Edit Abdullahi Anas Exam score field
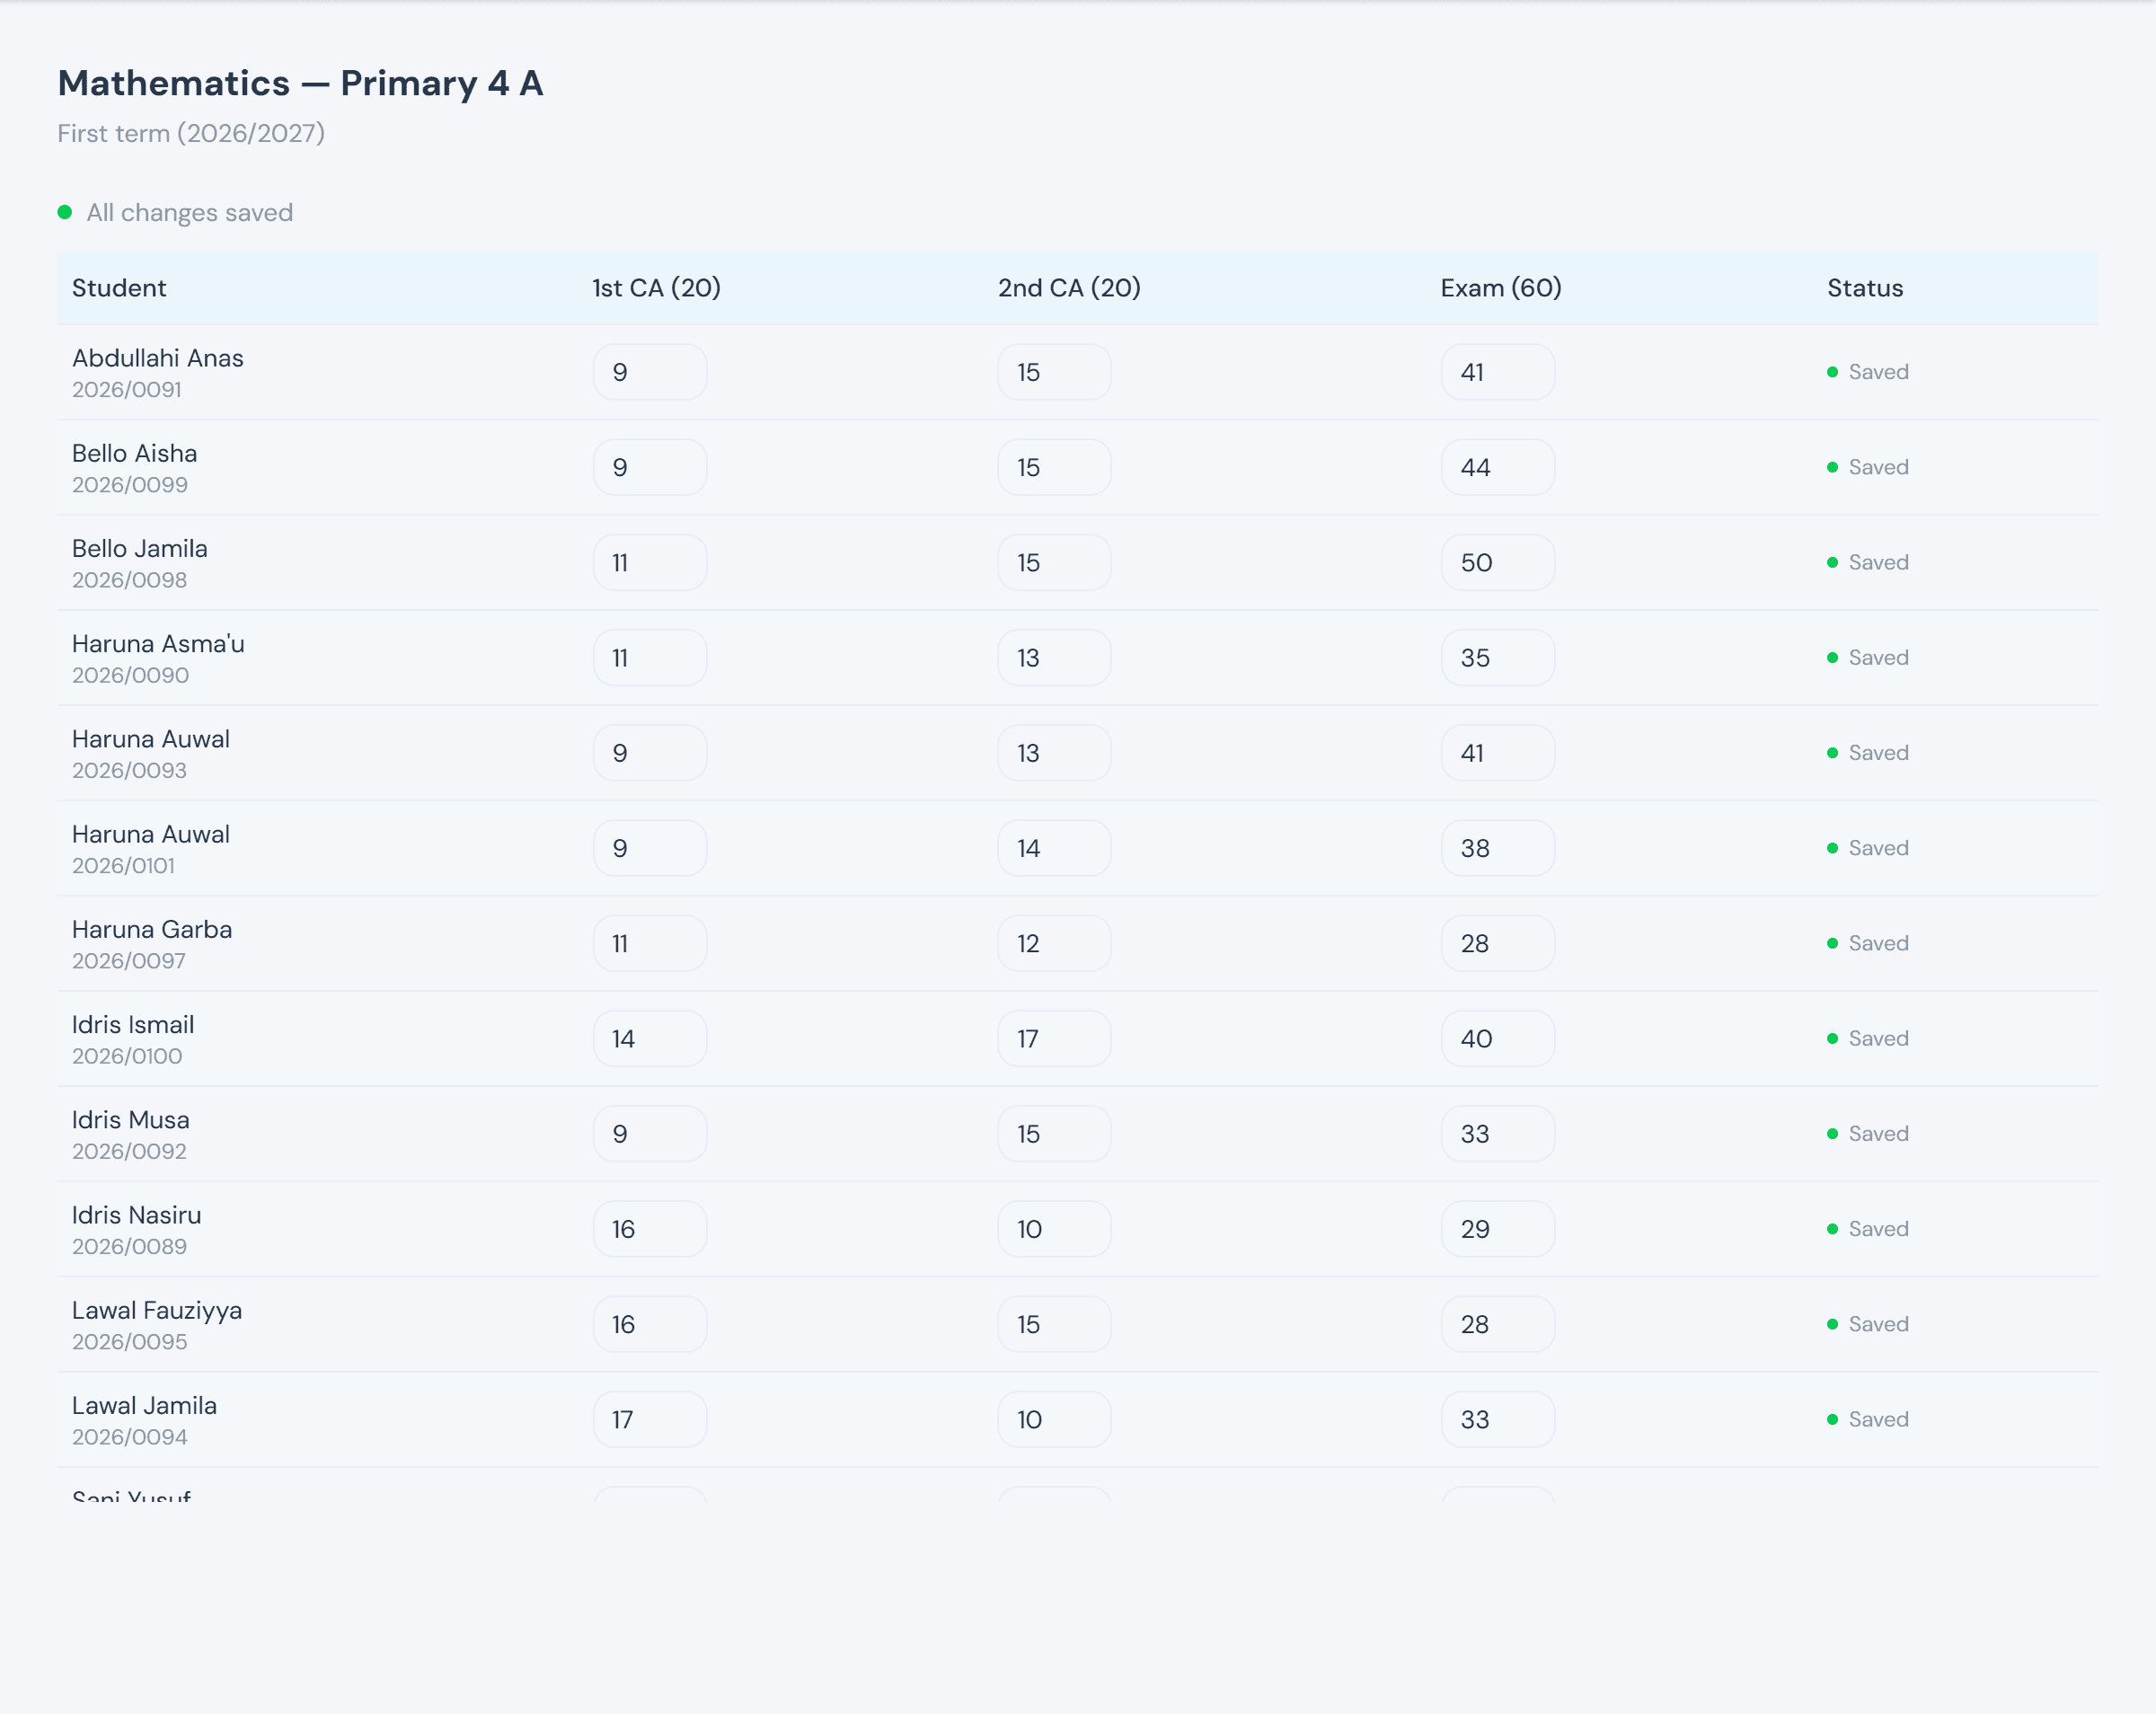 [1498, 372]
